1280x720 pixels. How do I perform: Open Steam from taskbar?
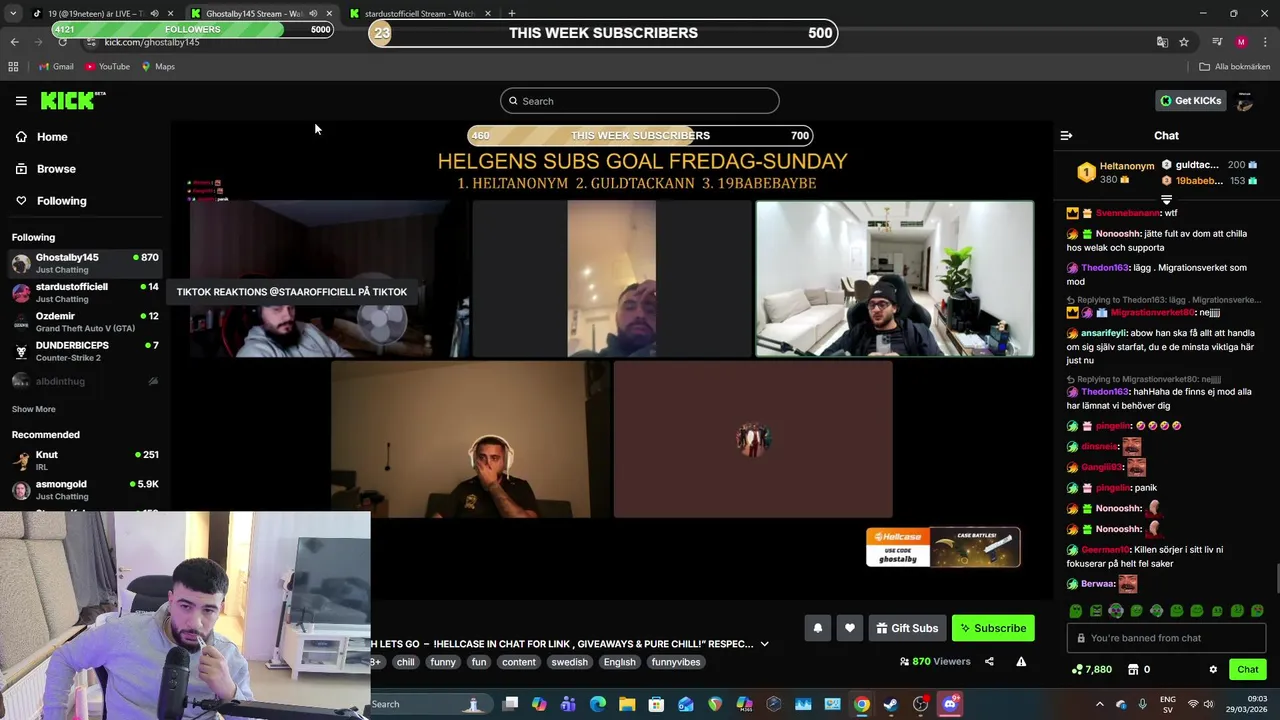890,704
